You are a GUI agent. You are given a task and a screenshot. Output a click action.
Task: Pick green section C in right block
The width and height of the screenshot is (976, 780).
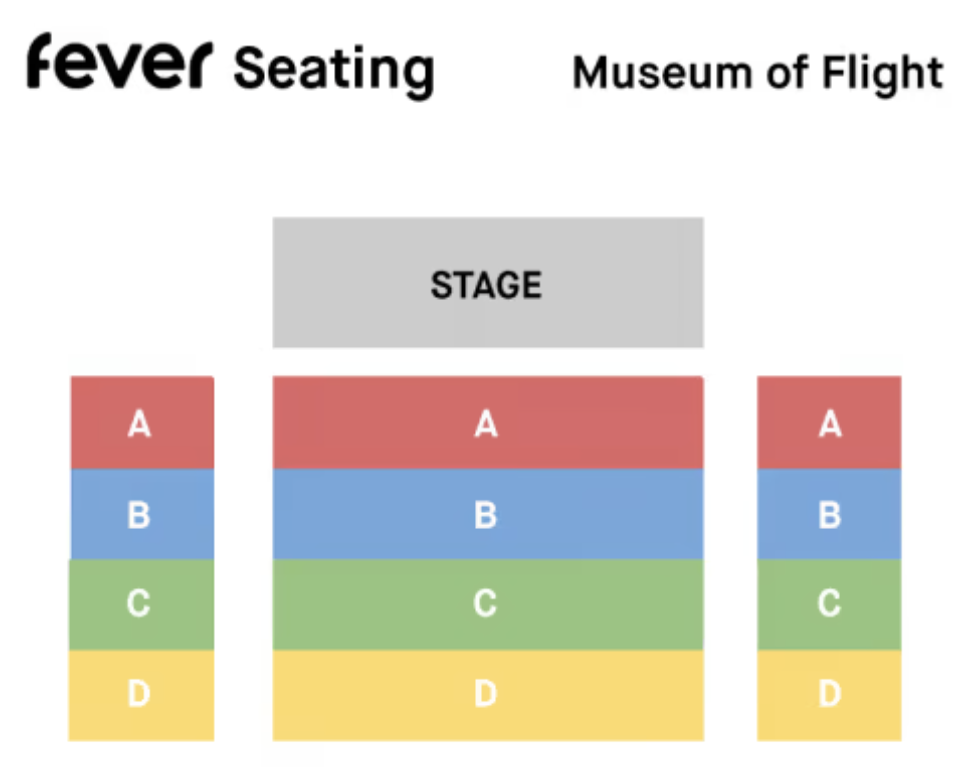(x=829, y=604)
